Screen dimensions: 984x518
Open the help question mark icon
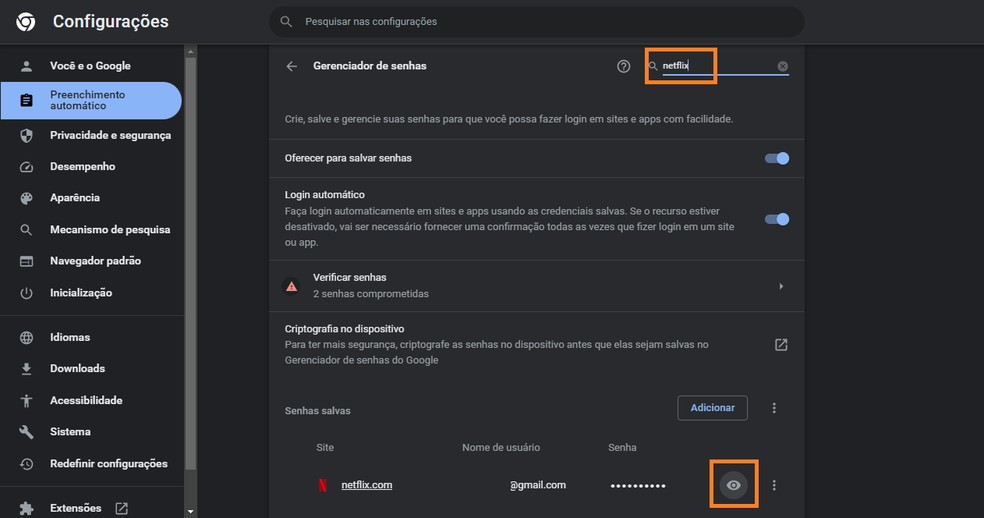(x=623, y=66)
